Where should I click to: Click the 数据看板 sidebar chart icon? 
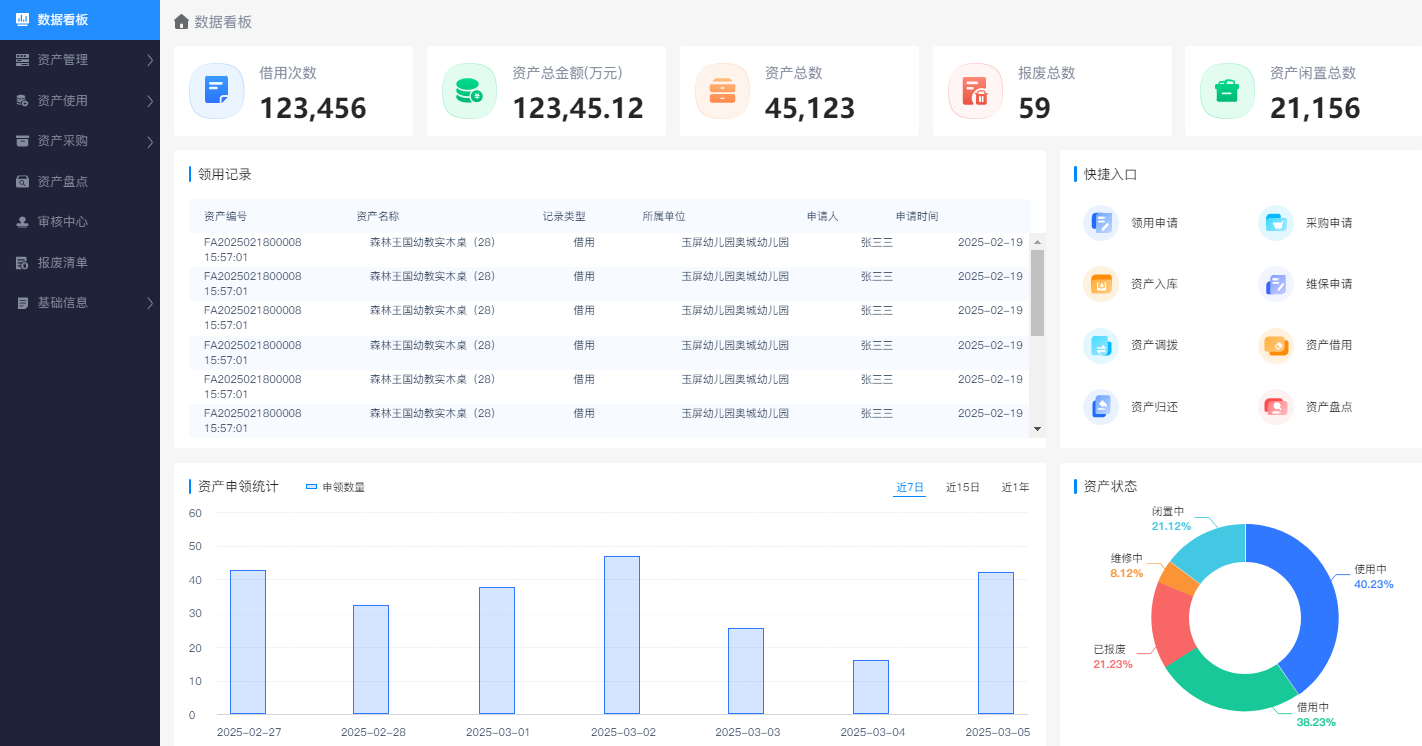click(x=22, y=20)
